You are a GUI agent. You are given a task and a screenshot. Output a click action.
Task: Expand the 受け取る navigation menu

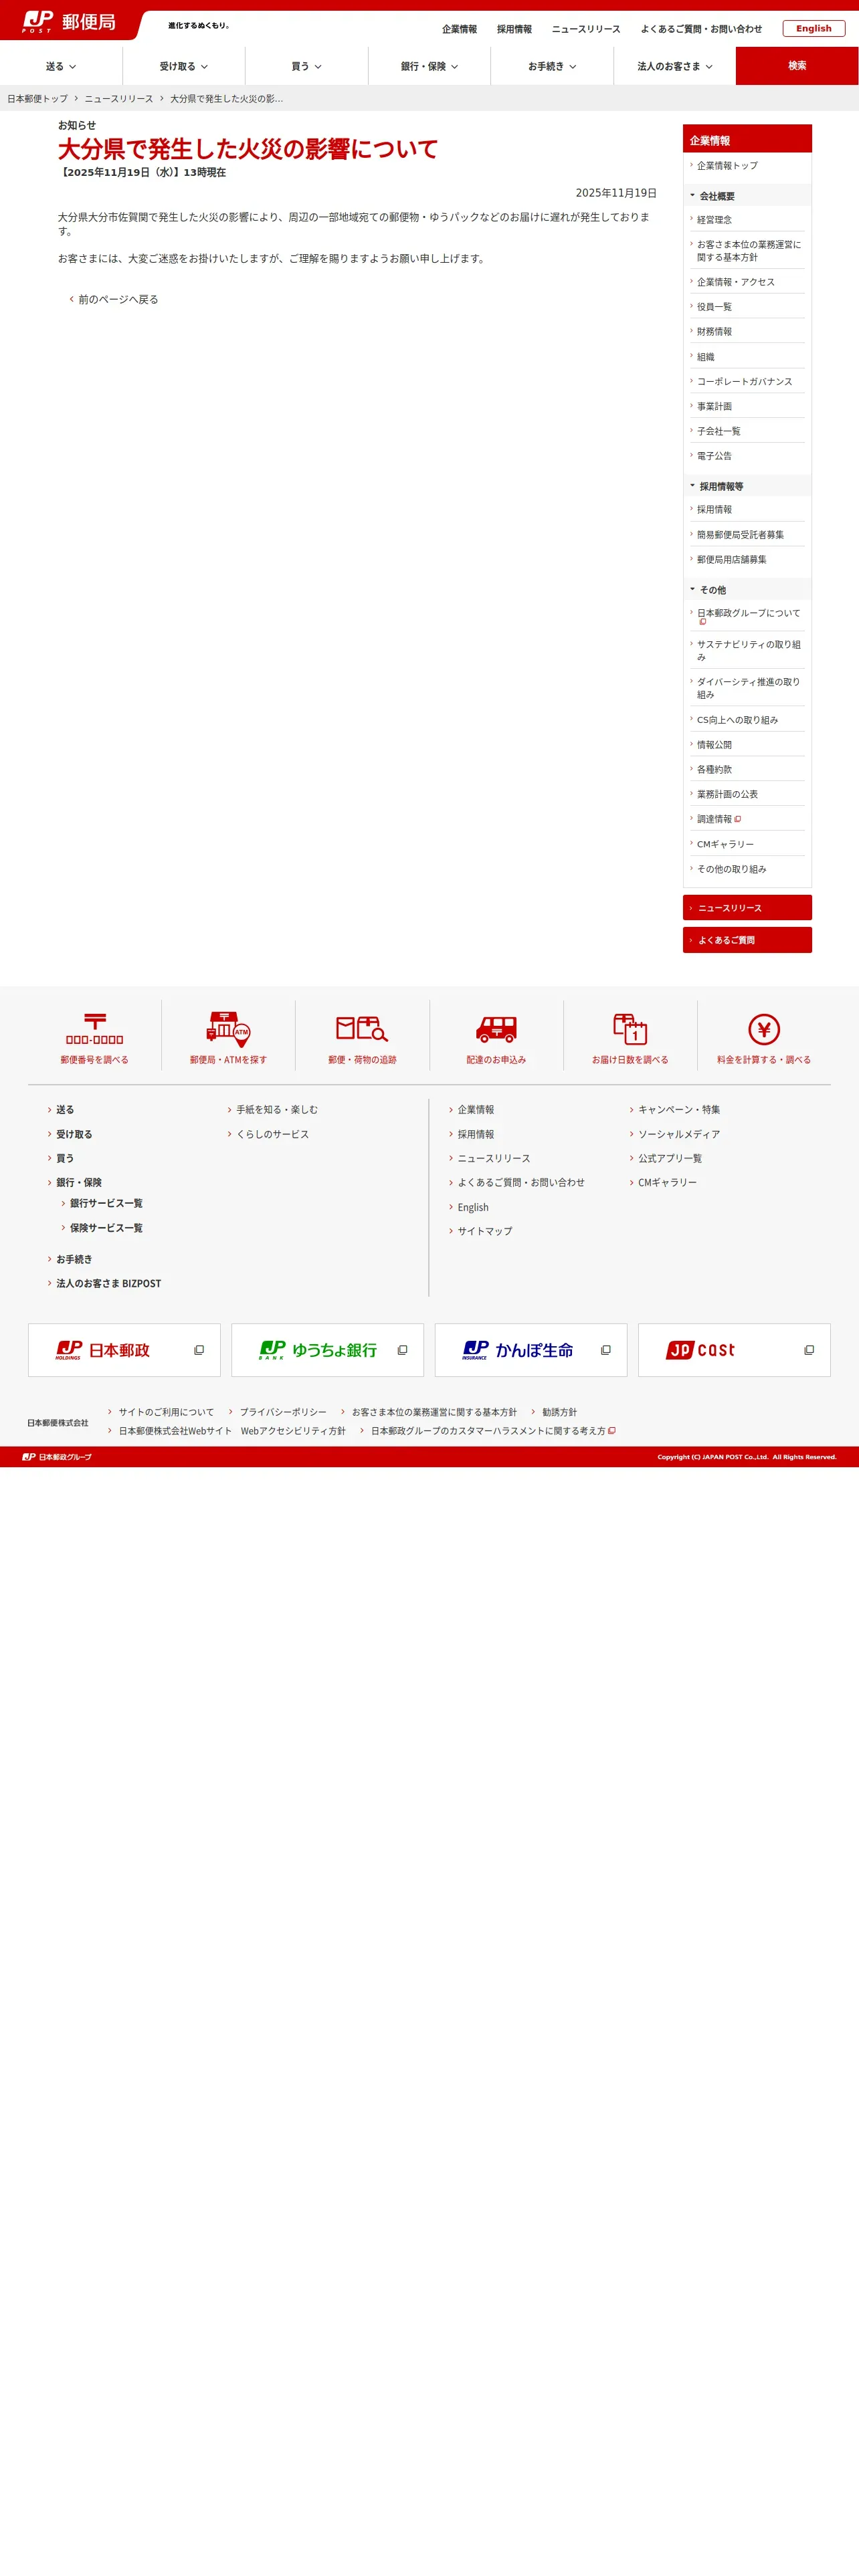[x=184, y=66]
